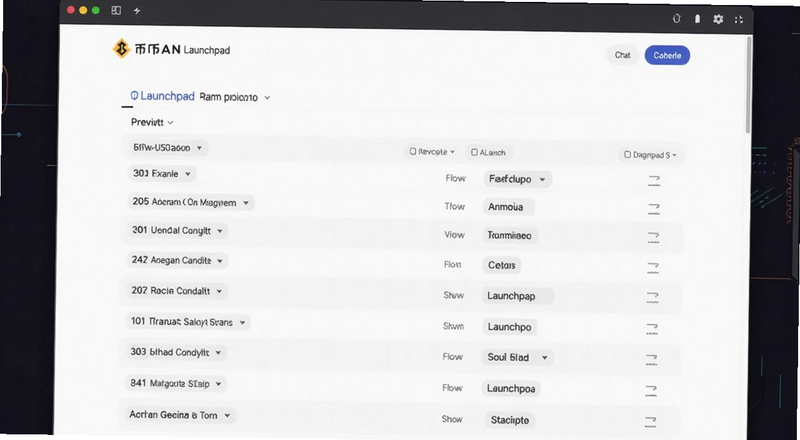This screenshot has width=800, height=440.
Task: Click the blue Coherle button
Action: 667,56
